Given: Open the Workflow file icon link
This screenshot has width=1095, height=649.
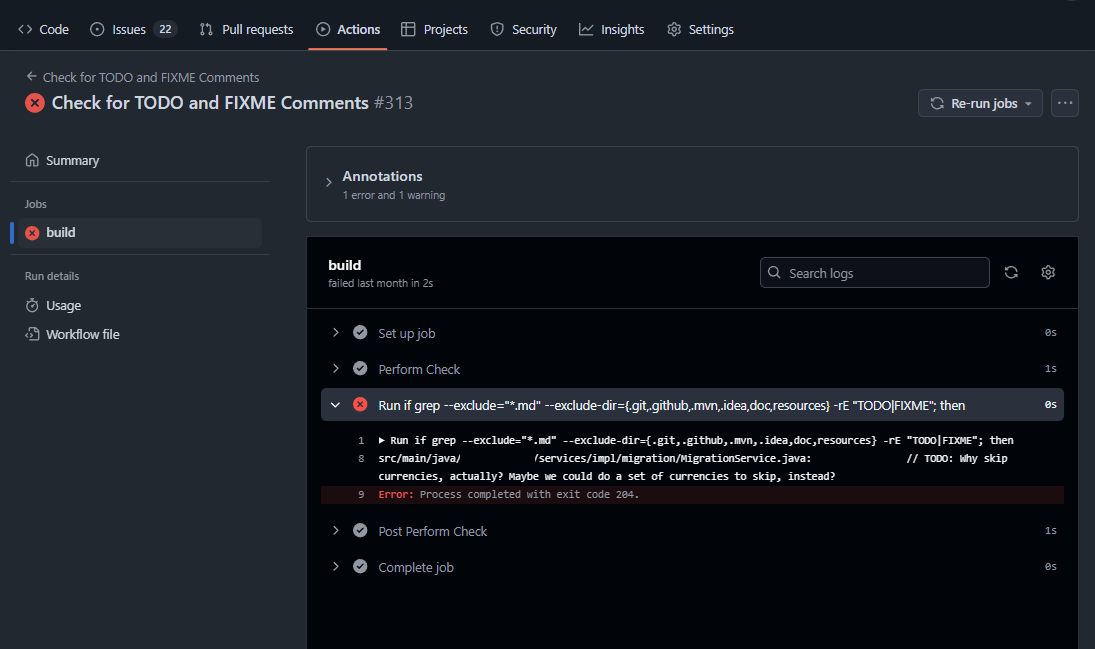Looking at the screenshot, I should pyautogui.click(x=32, y=334).
